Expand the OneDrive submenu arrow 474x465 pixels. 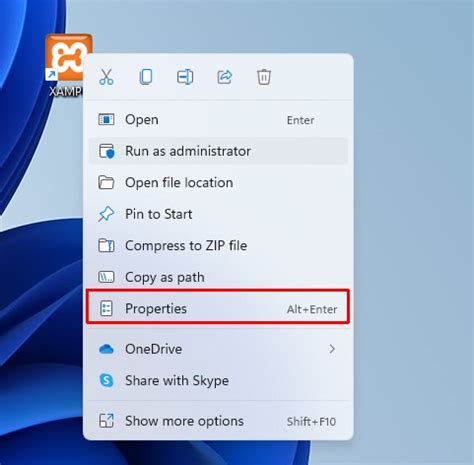point(332,349)
